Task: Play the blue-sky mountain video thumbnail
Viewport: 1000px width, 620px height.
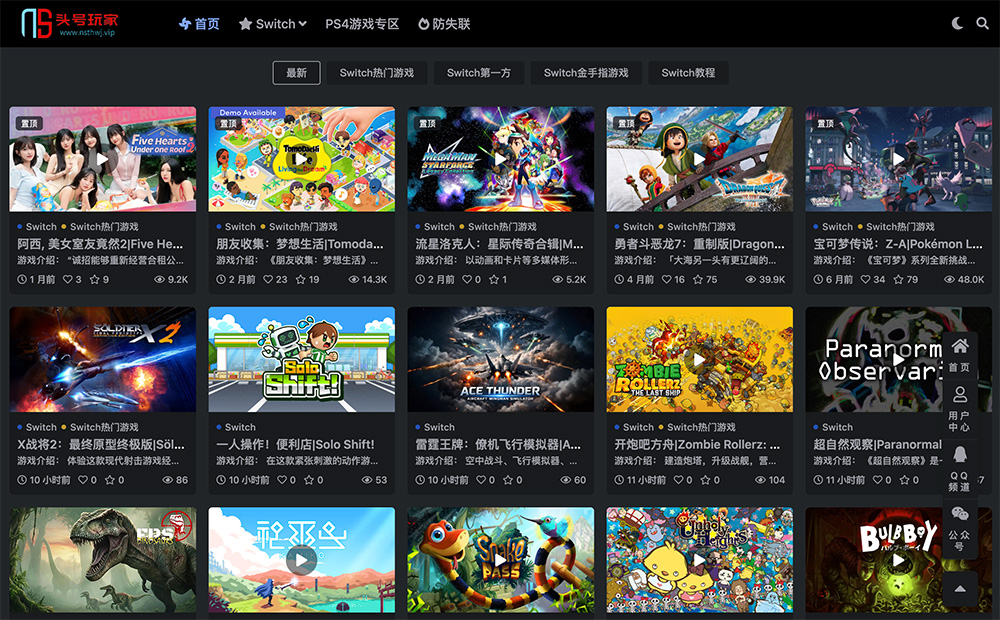Action: (x=302, y=559)
